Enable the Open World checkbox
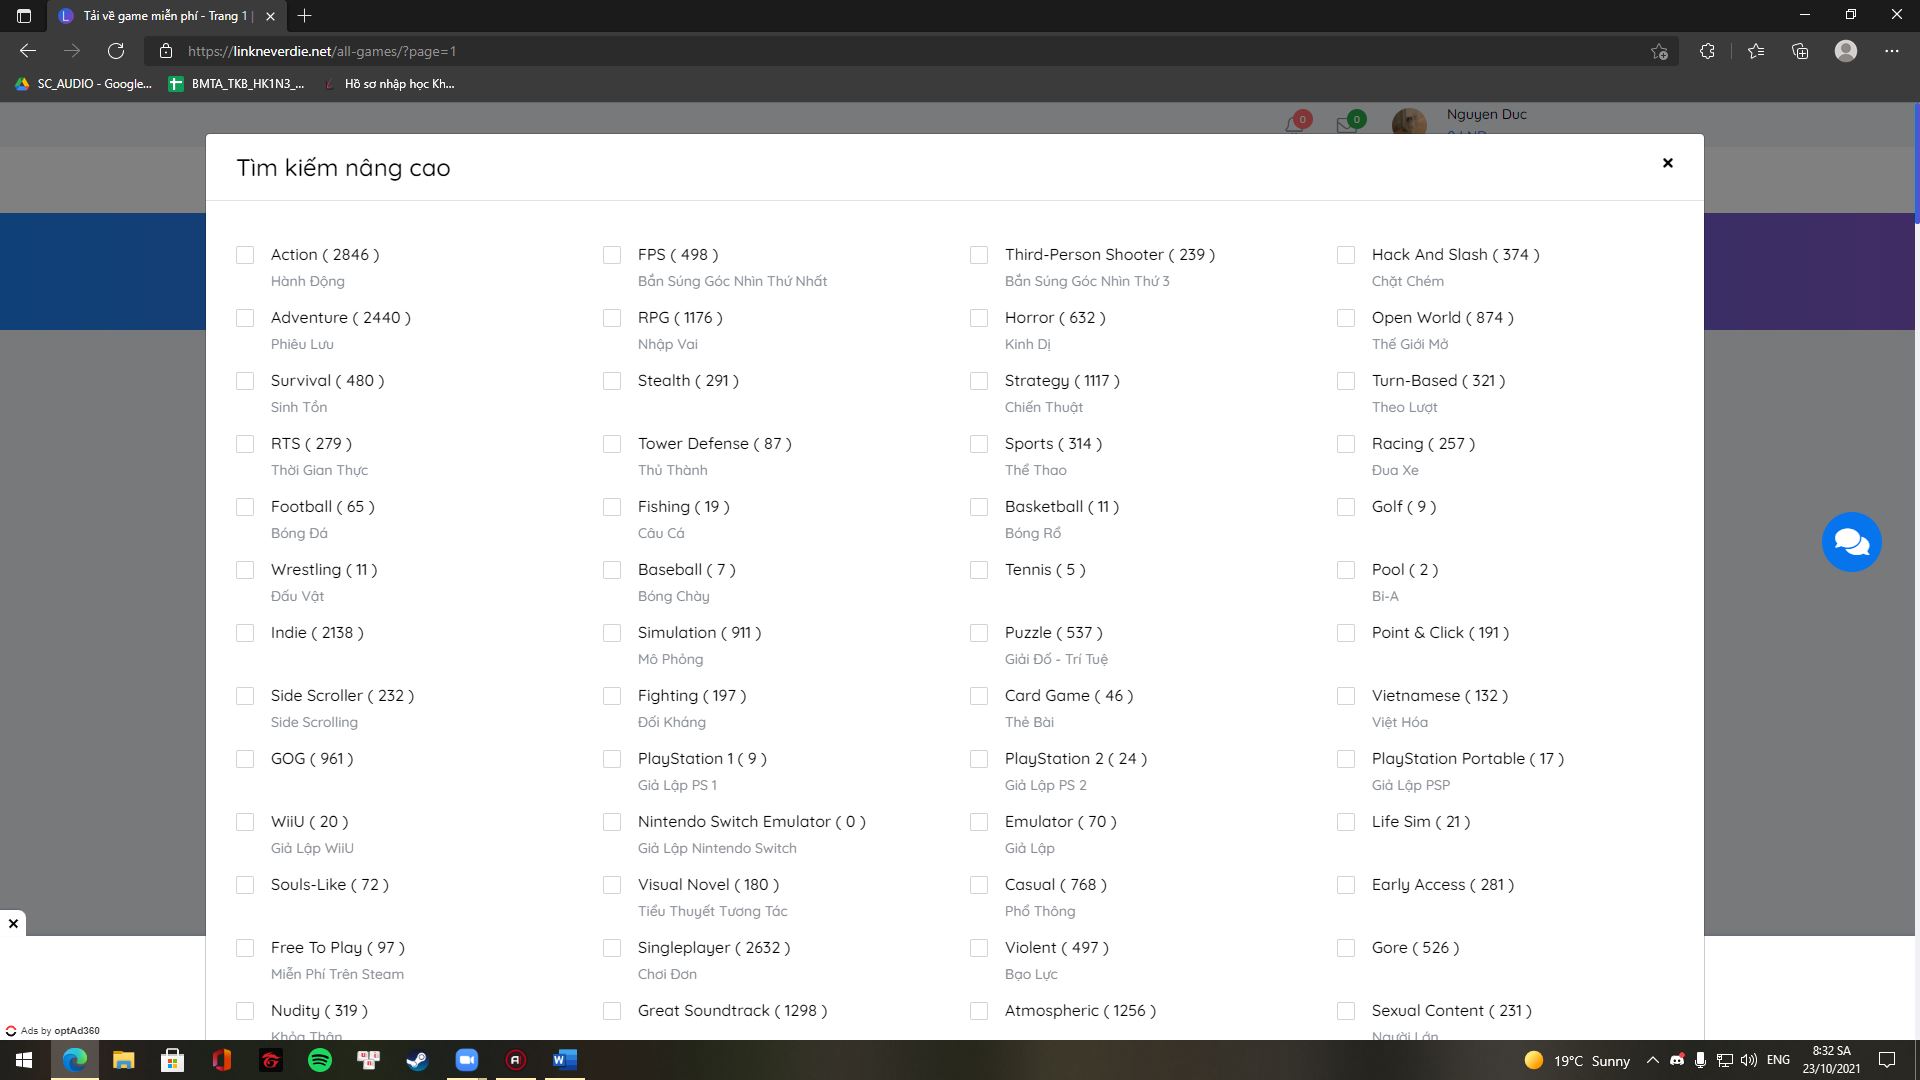Screen dimensions: 1920x1080 click(1346, 318)
